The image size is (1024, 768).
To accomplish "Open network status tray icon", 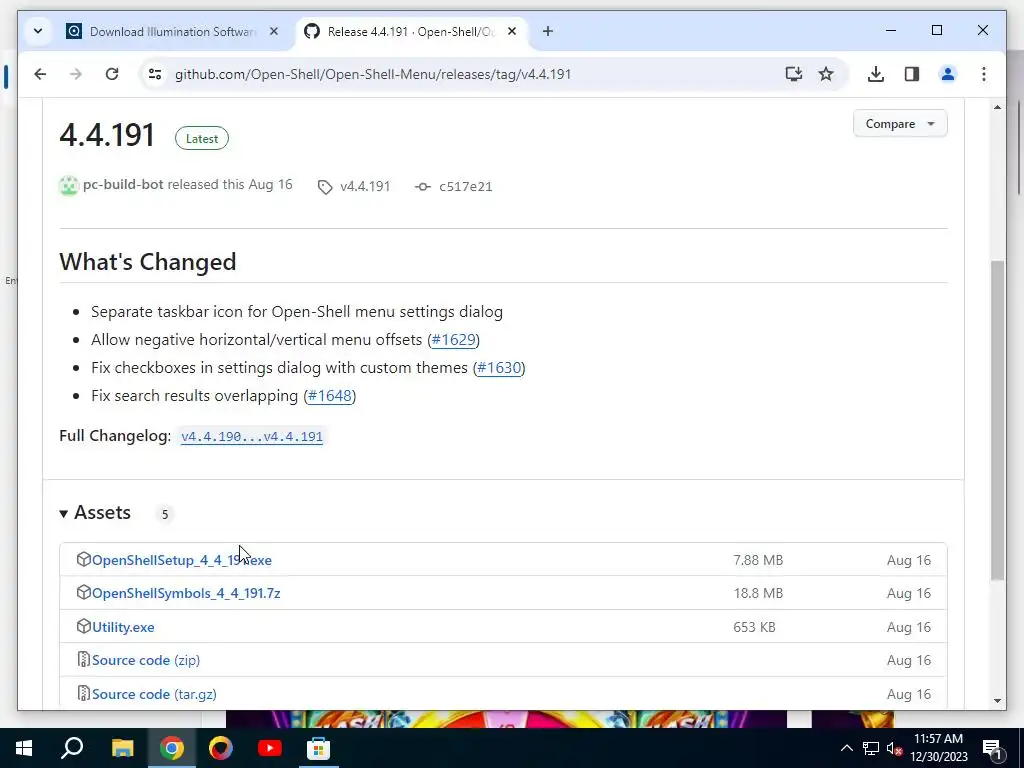I will pyautogui.click(x=871, y=748).
